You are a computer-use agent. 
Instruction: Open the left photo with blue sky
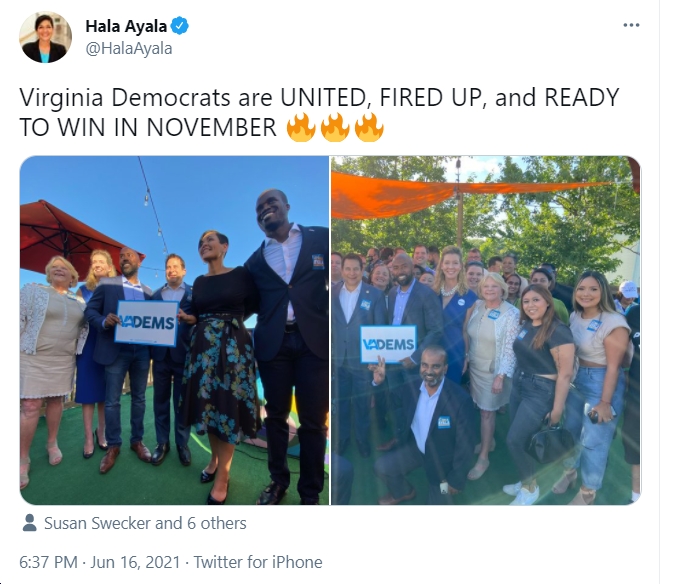174,330
